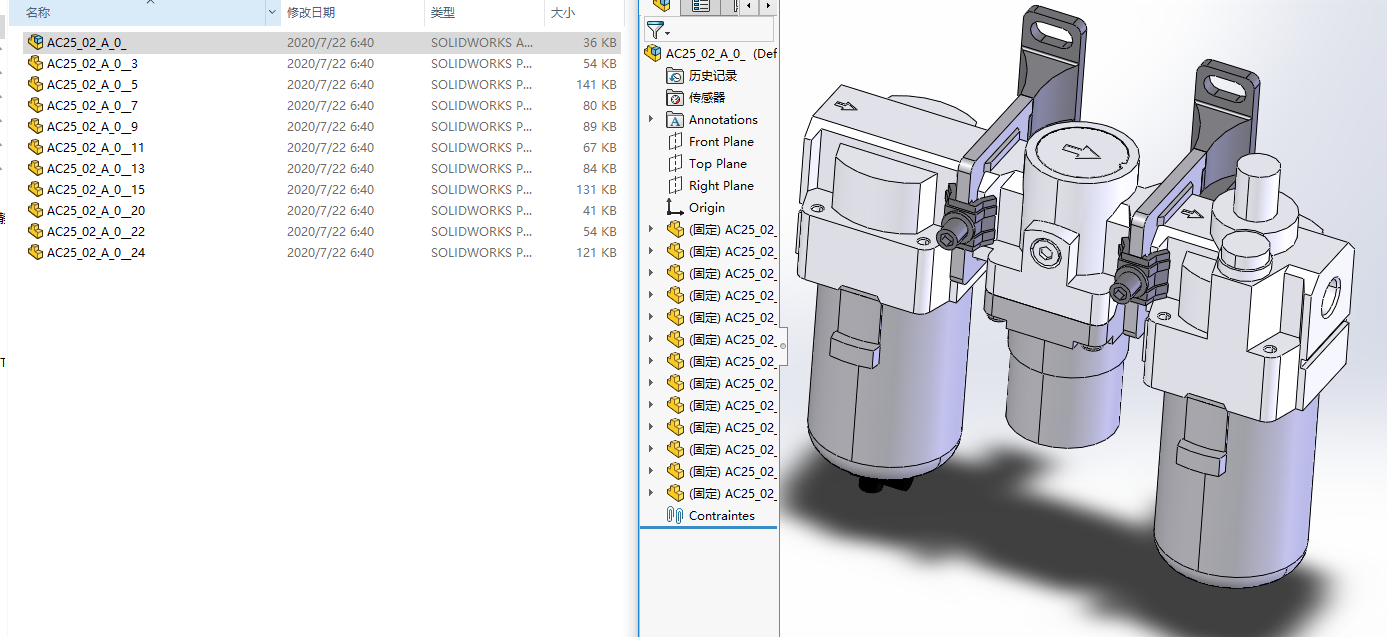Image resolution: width=1387 pixels, height=637 pixels.
Task: Expand the Annotations folder
Action: point(652,120)
